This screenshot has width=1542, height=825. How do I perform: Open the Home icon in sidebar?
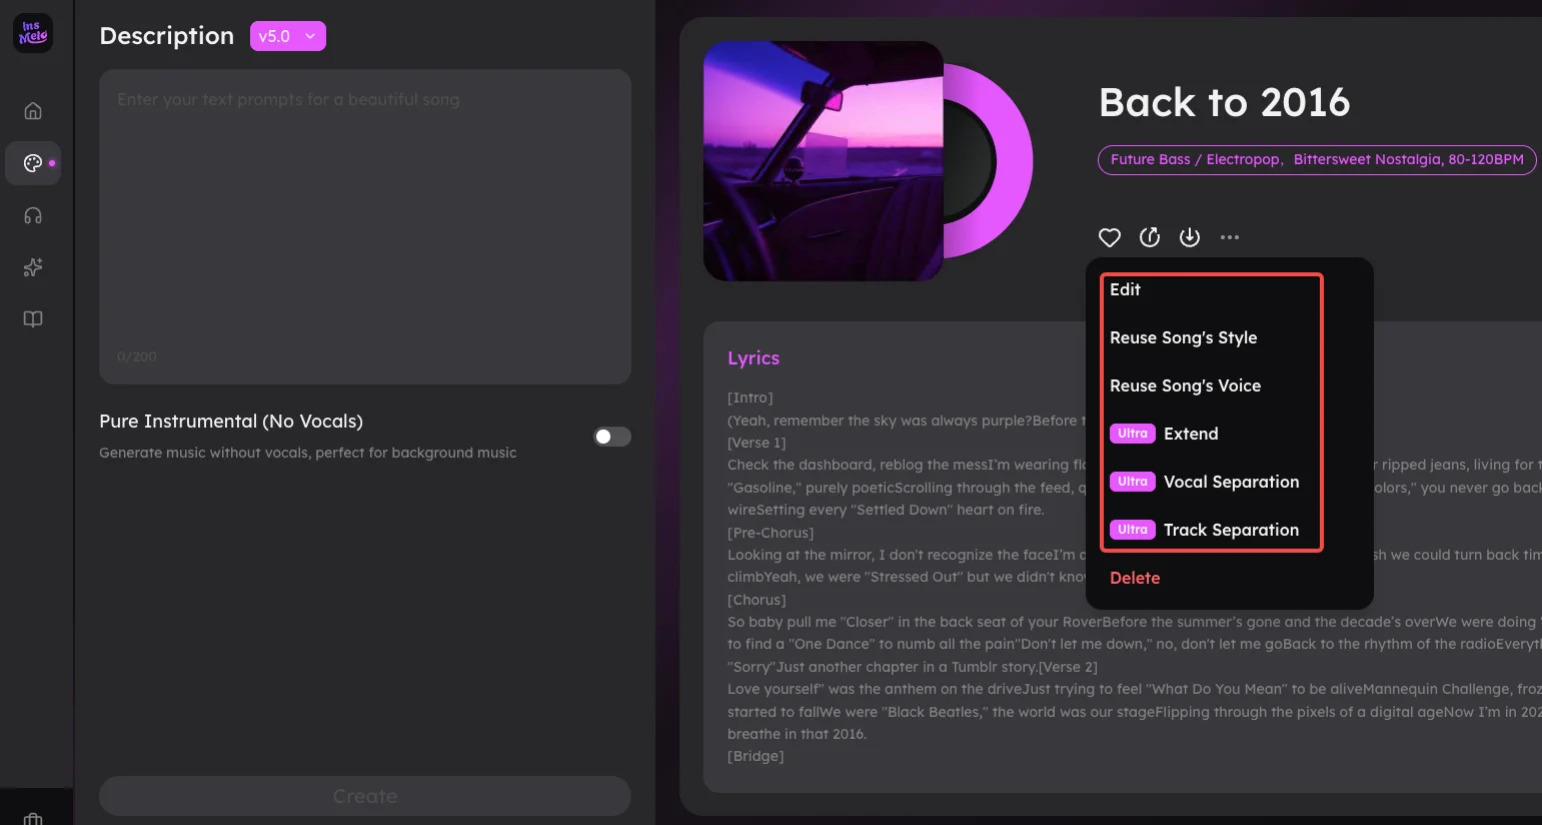33,110
